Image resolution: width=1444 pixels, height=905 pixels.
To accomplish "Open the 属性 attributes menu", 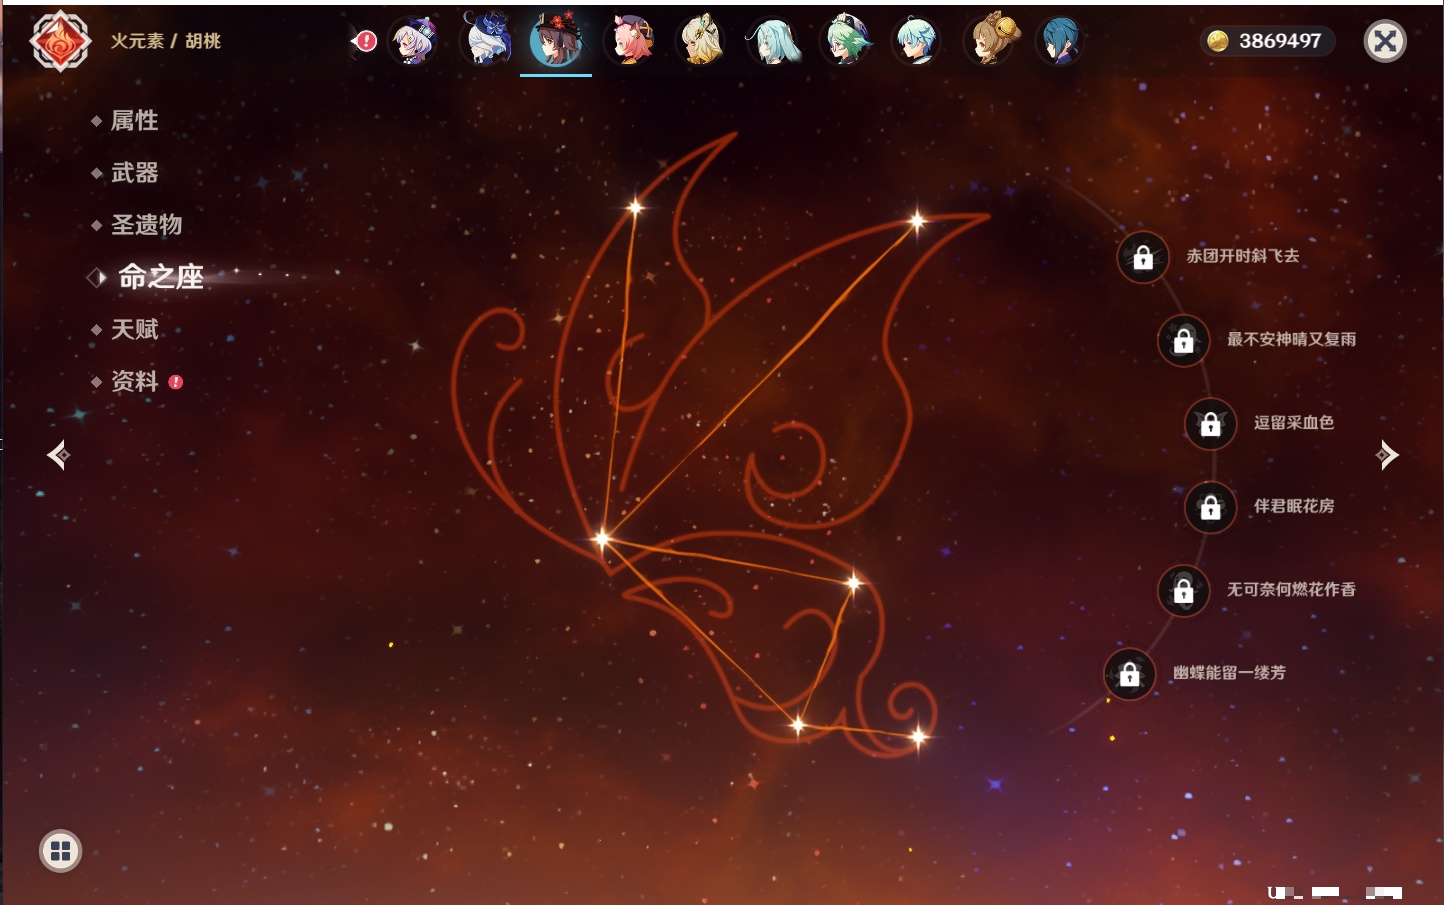I will [x=134, y=121].
